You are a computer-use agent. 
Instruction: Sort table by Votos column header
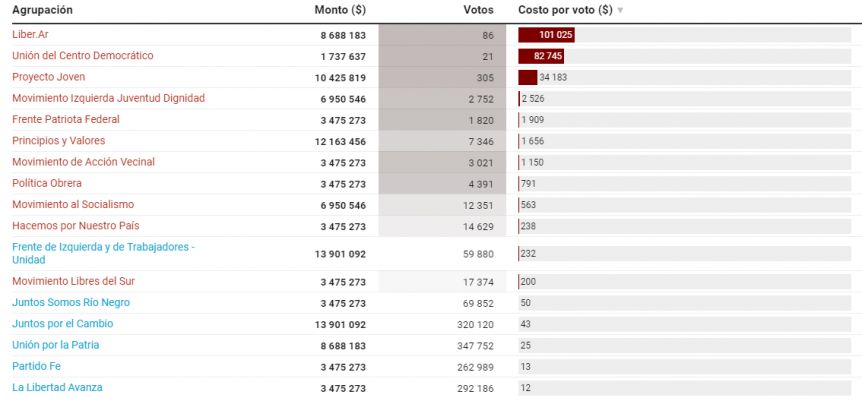[478, 10]
